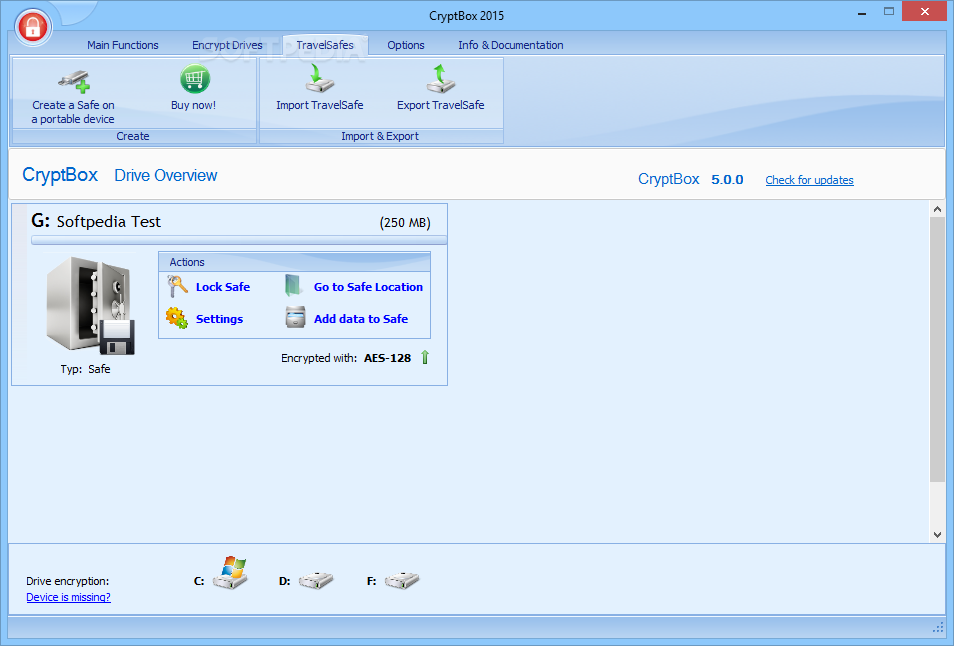The width and height of the screenshot is (954, 646).
Task: Click the USB stick Create Safe icon
Action: tap(74, 81)
